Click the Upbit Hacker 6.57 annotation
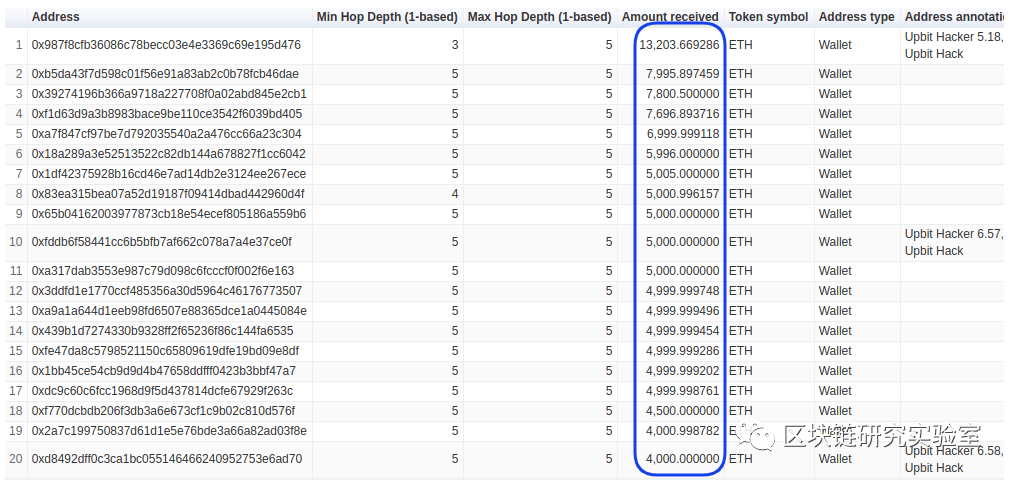Viewport: 1014px width, 480px height. (954, 242)
